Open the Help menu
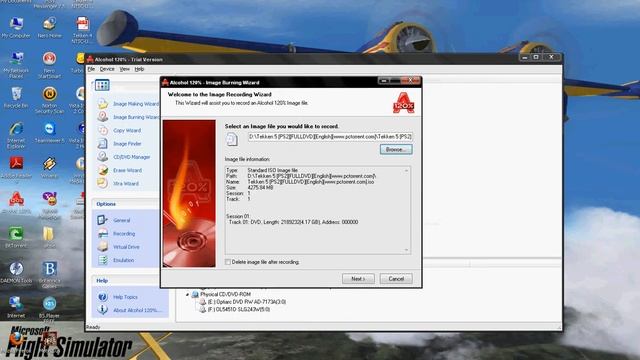This screenshot has width=640, height=360. click(139, 69)
